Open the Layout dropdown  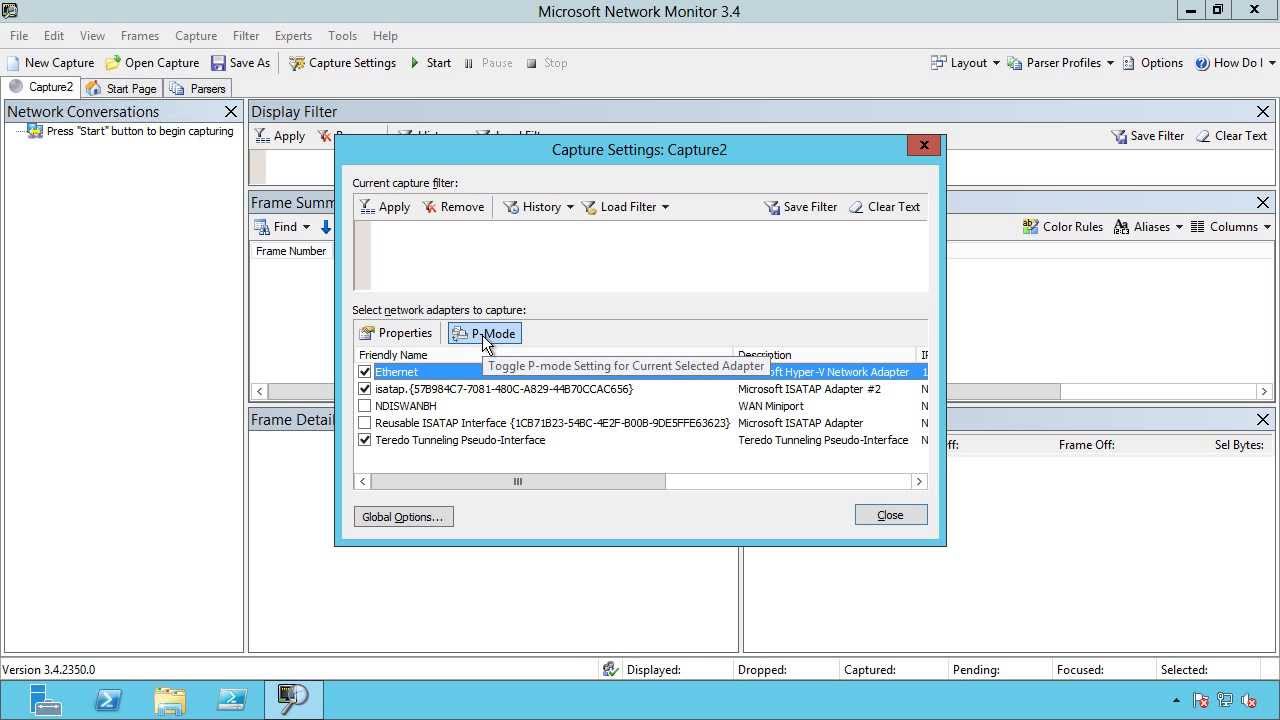[965, 63]
